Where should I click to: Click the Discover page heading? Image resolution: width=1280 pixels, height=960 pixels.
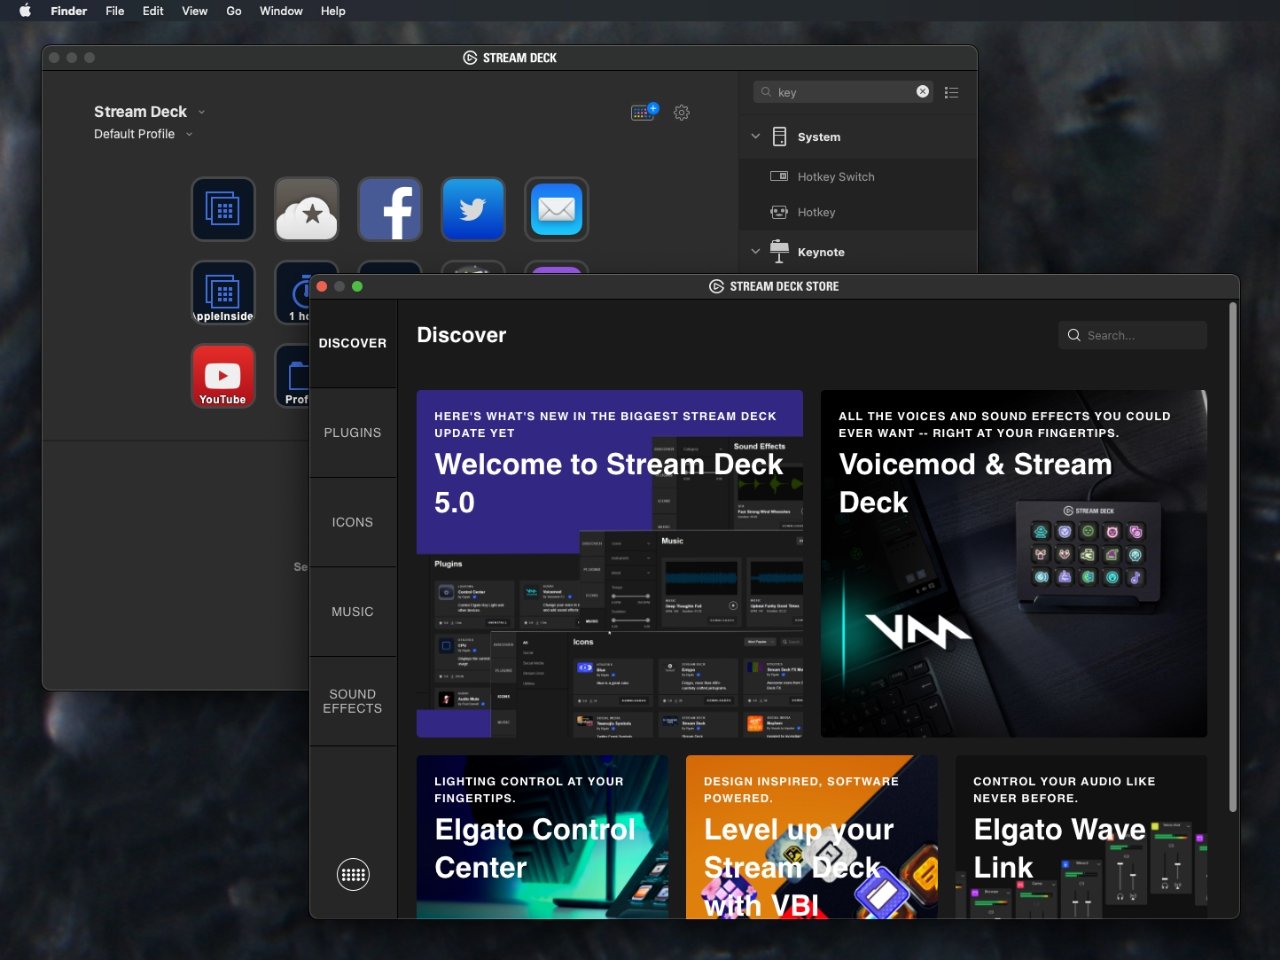(461, 335)
